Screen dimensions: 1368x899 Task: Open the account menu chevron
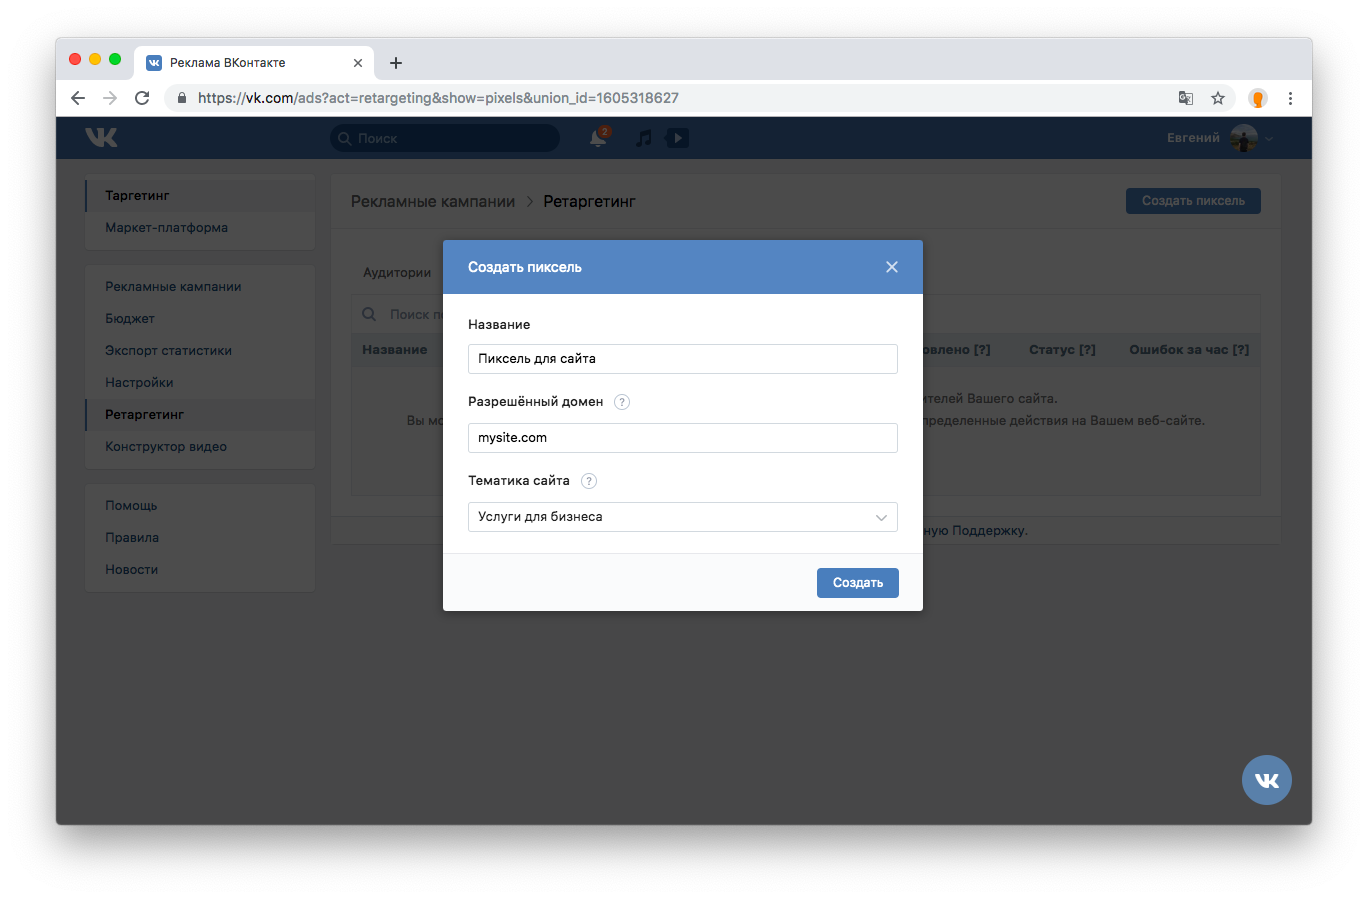[x=1269, y=139]
